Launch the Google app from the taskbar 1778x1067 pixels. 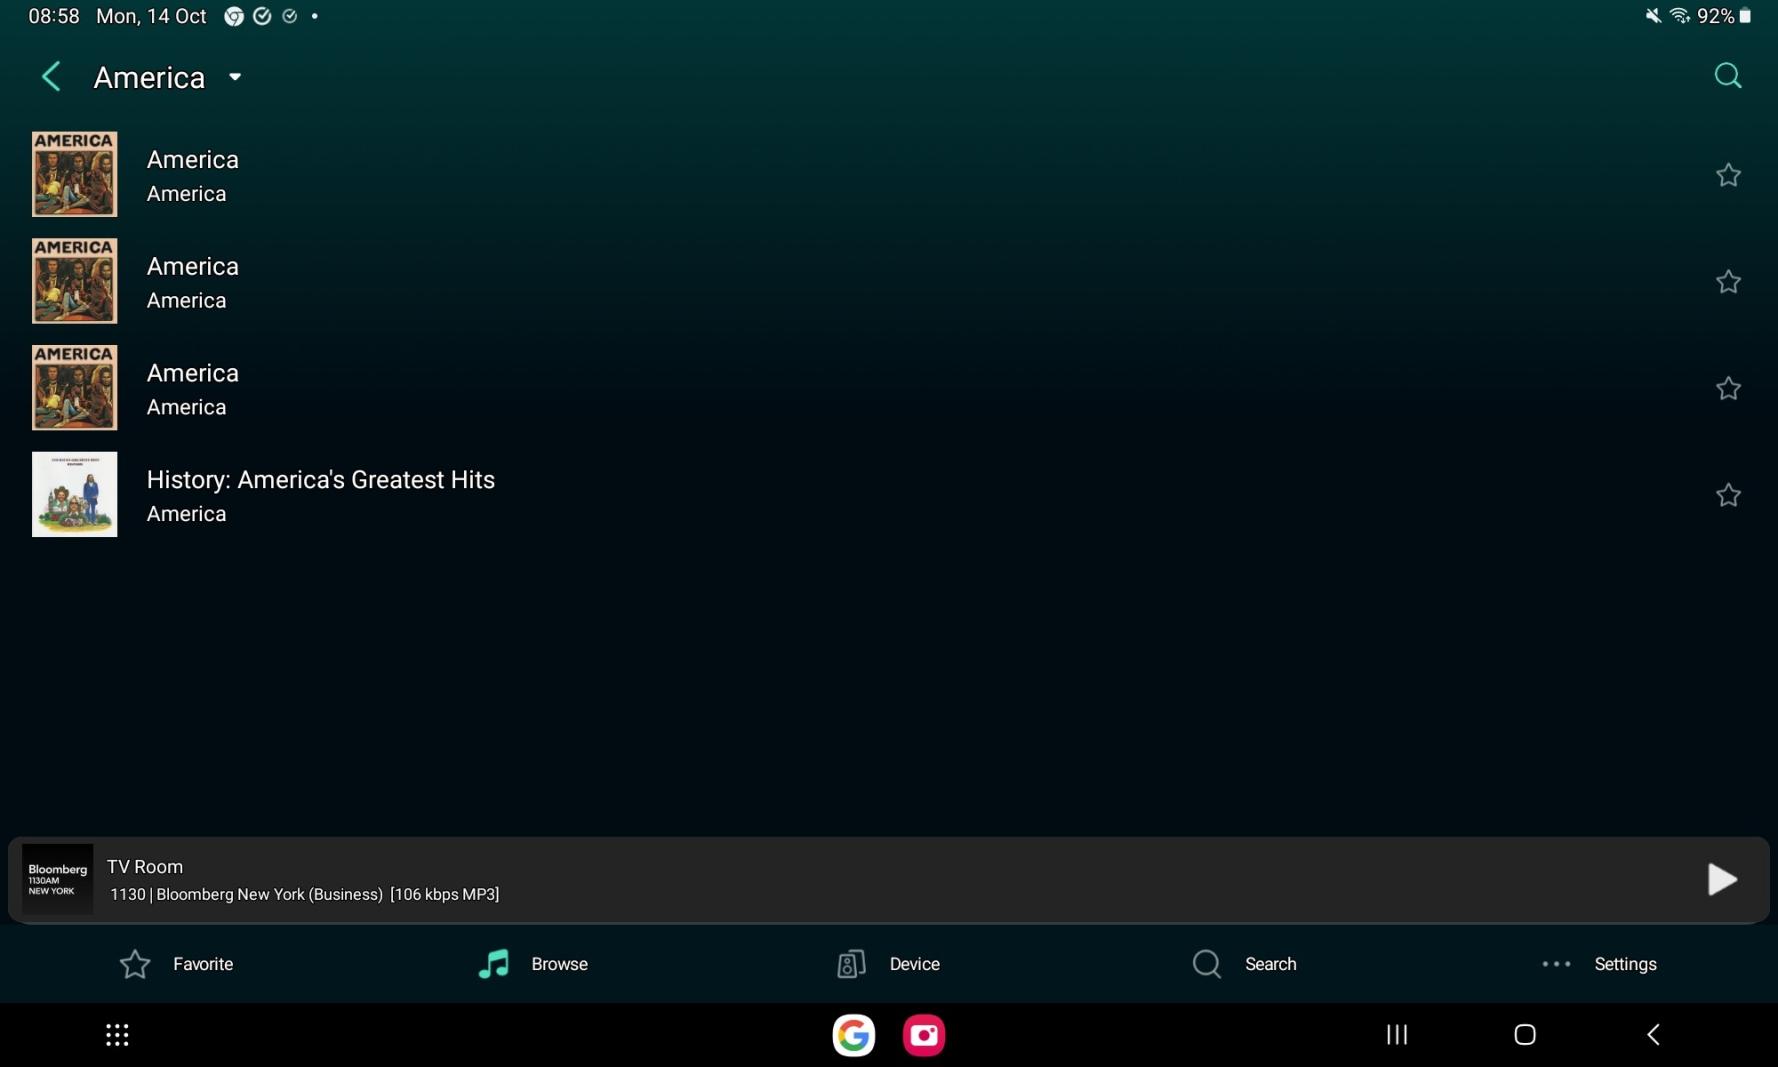click(853, 1035)
